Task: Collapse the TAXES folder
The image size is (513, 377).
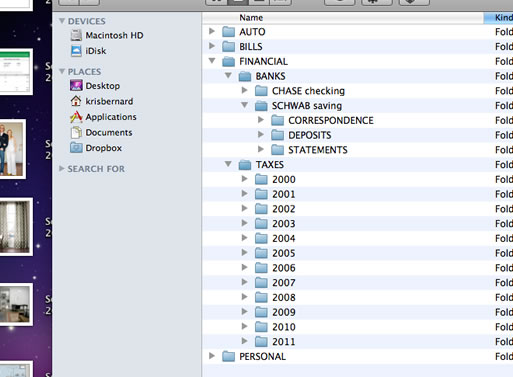Action: (x=228, y=164)
